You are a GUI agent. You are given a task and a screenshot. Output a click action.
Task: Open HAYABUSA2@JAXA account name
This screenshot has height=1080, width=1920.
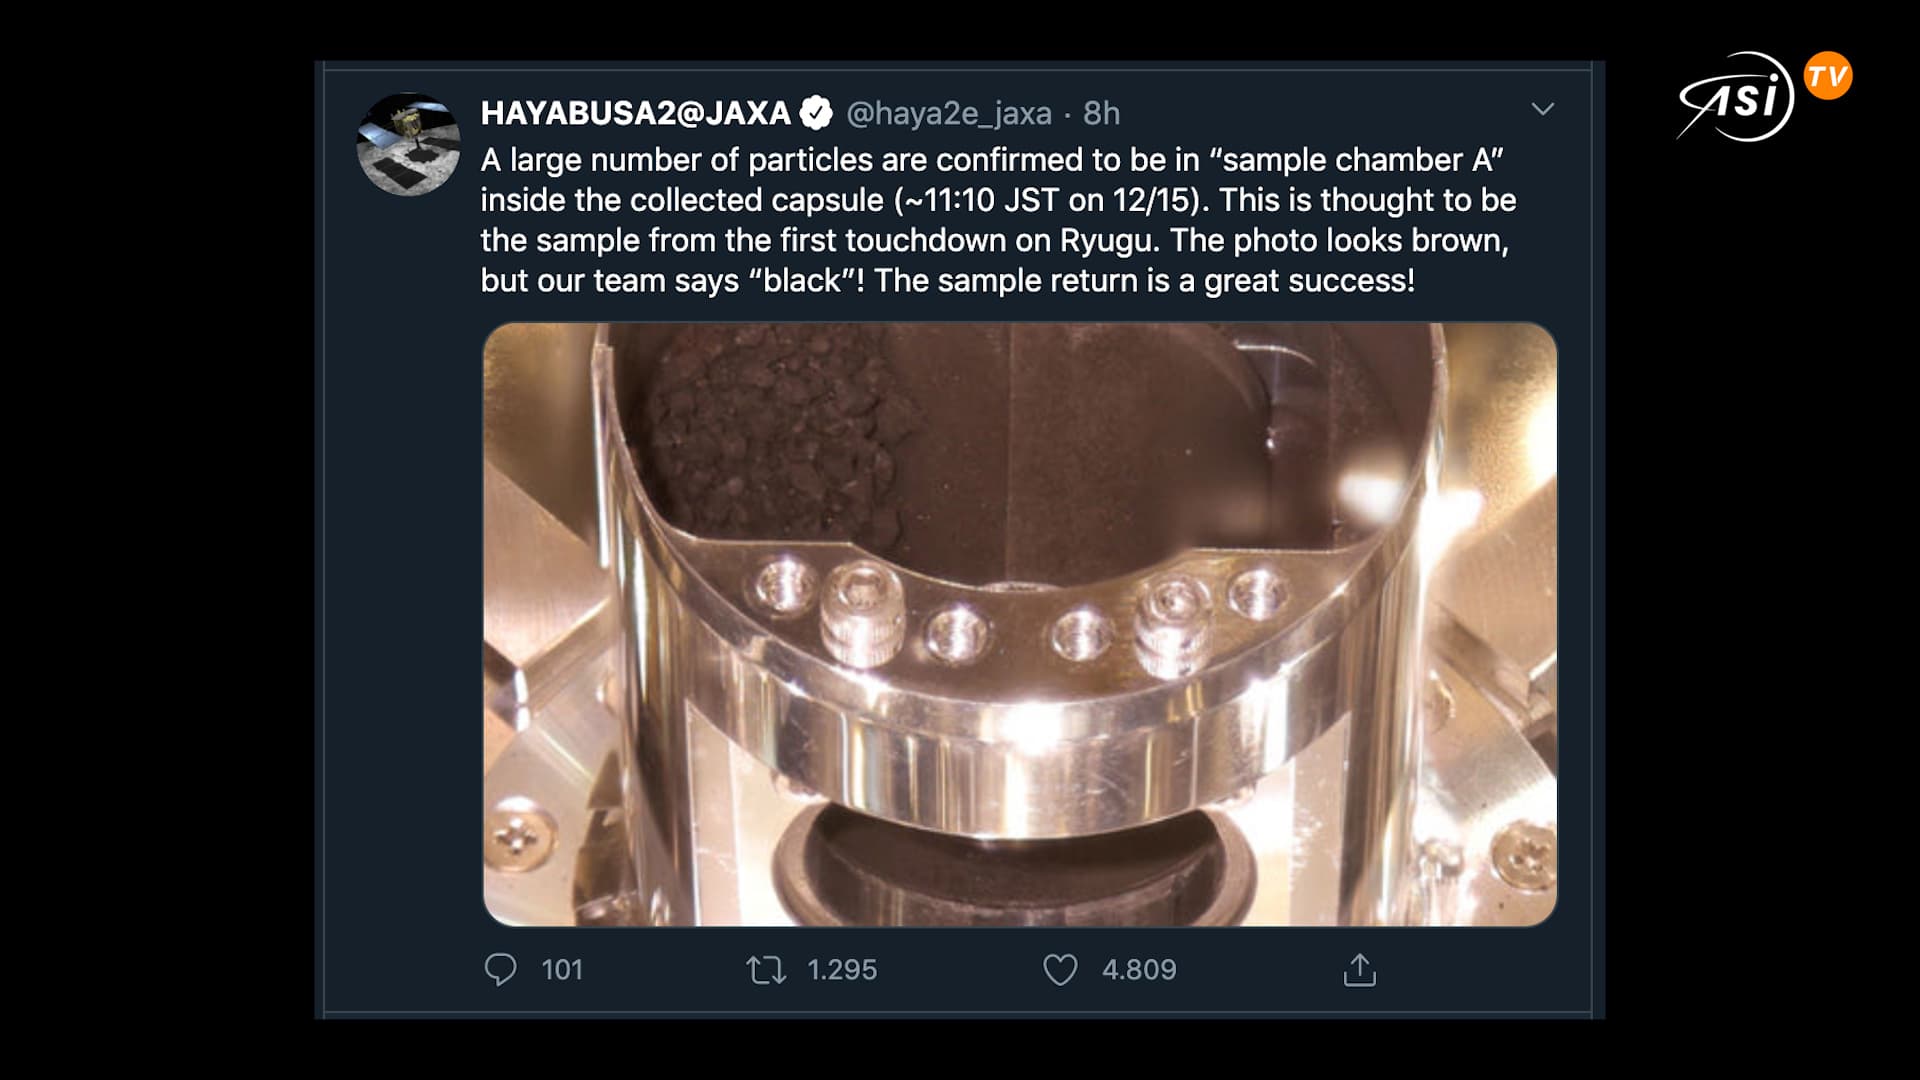[635, 113]
